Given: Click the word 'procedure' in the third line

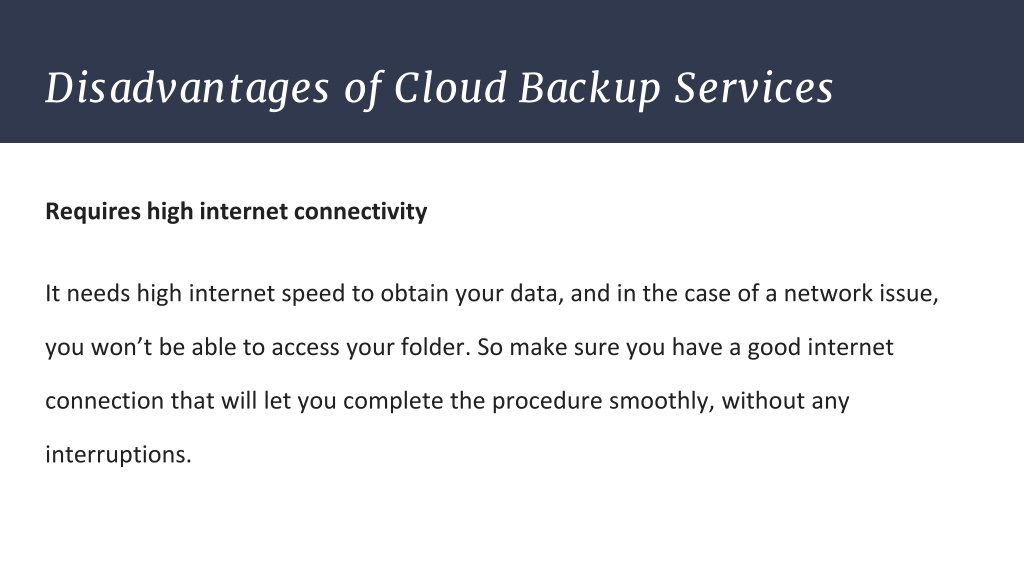Looking at the screenshot, I should (x=547, y=401).
